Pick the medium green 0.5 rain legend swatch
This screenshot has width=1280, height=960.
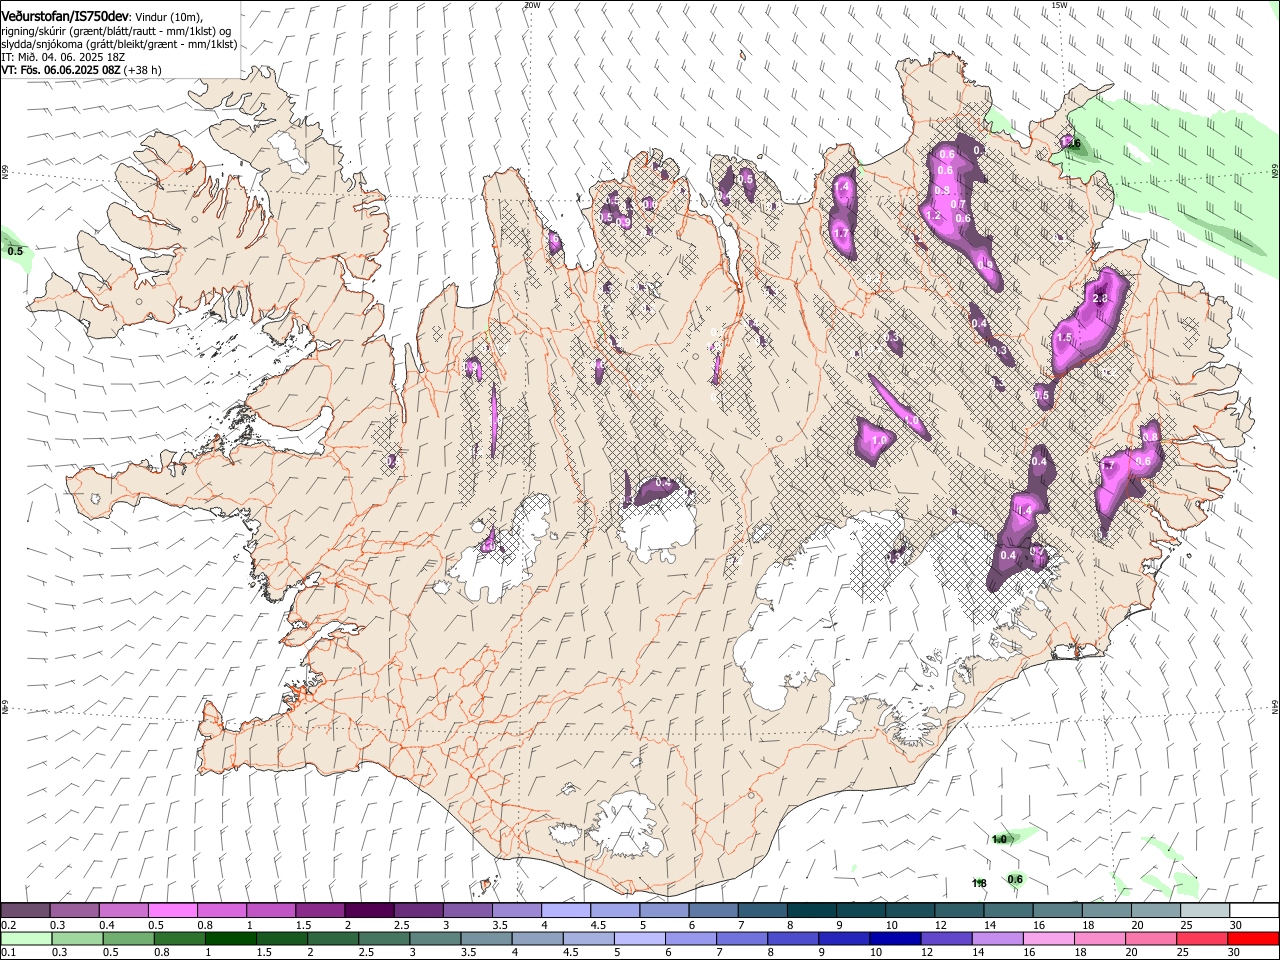(129, 939)
